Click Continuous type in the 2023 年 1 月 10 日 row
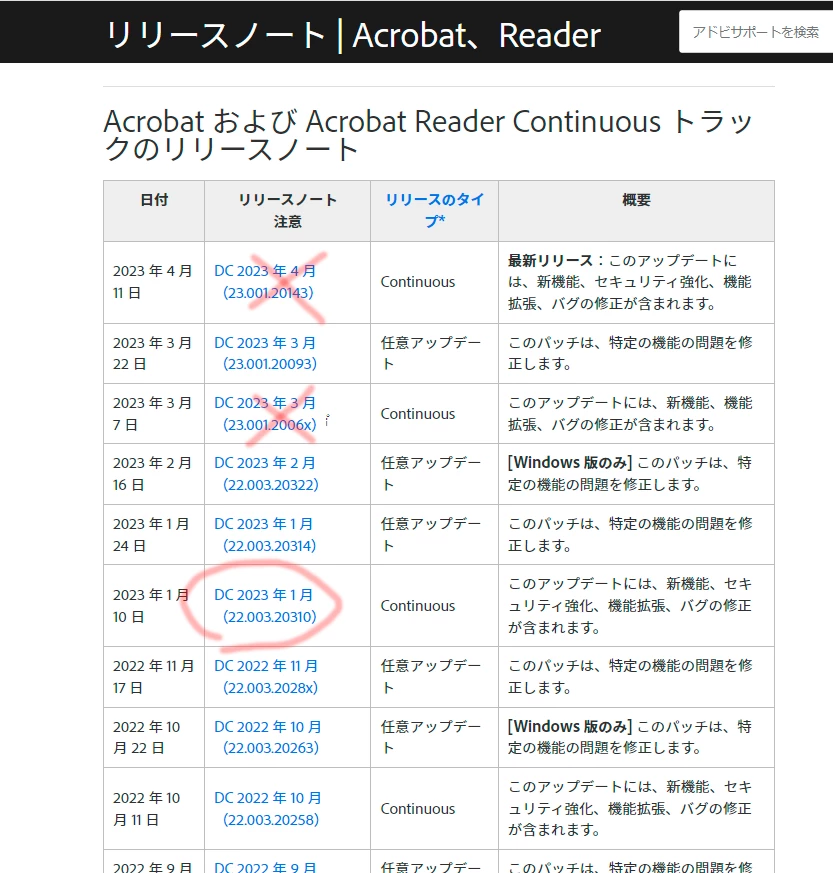The width and height of the screenshot is (833, 873). tap(418, 606)
